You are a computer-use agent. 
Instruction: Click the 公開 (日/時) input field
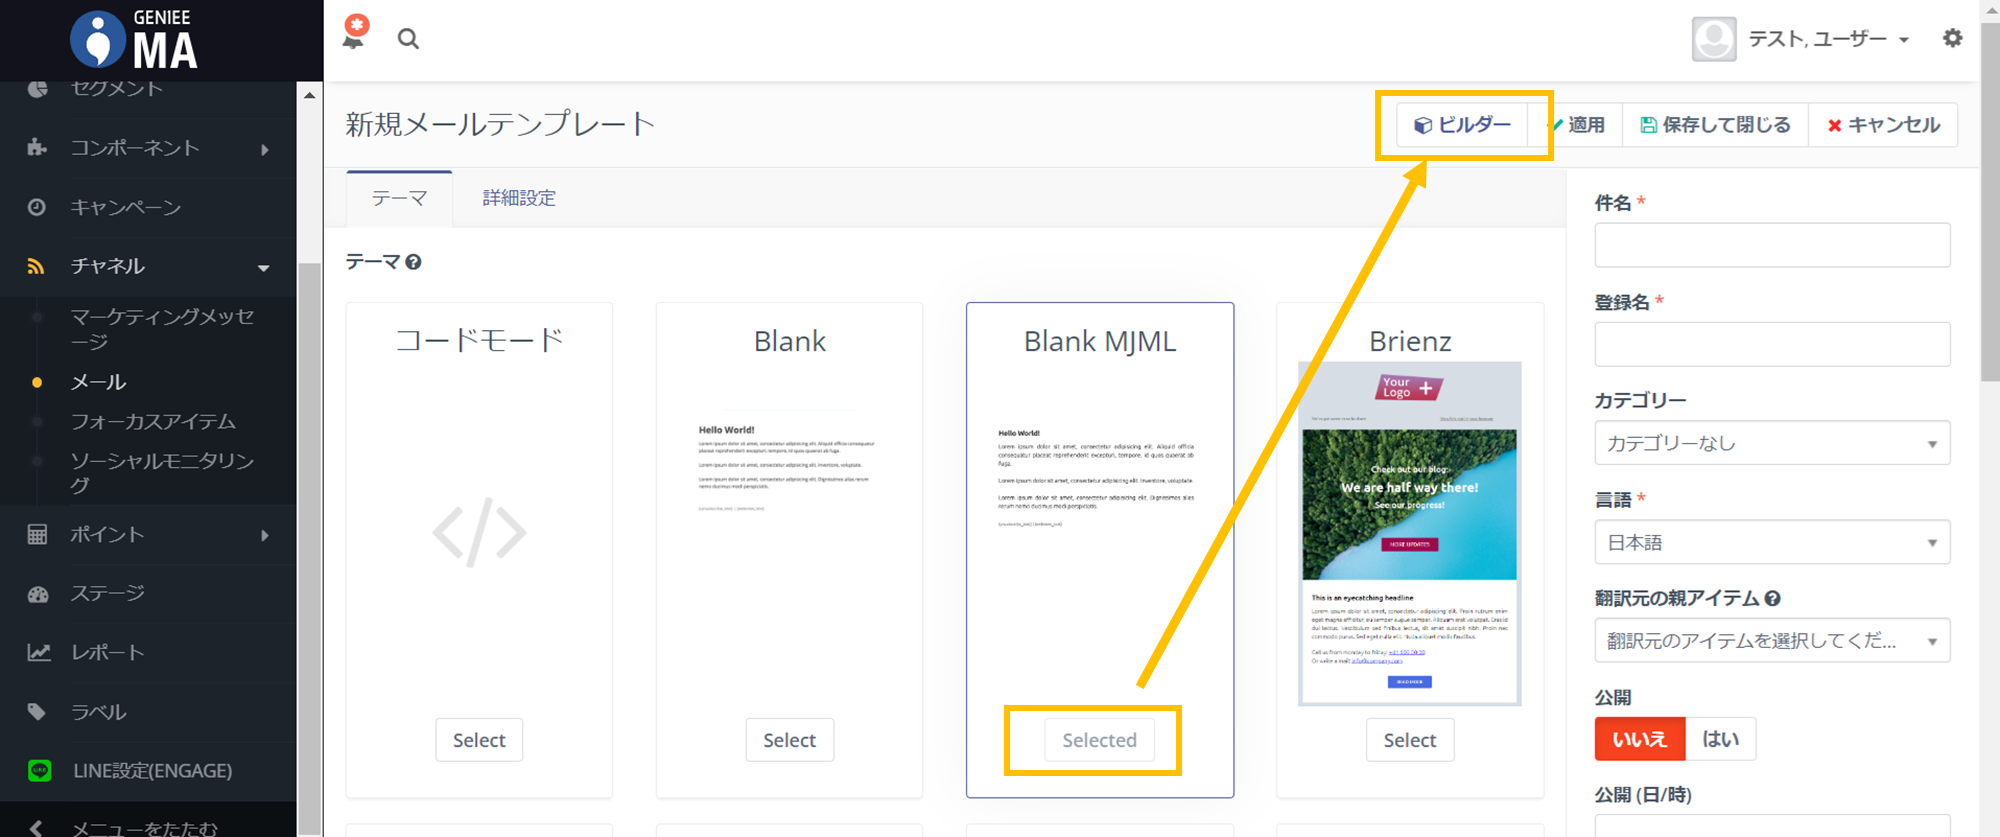click(x=1772, y=826)
